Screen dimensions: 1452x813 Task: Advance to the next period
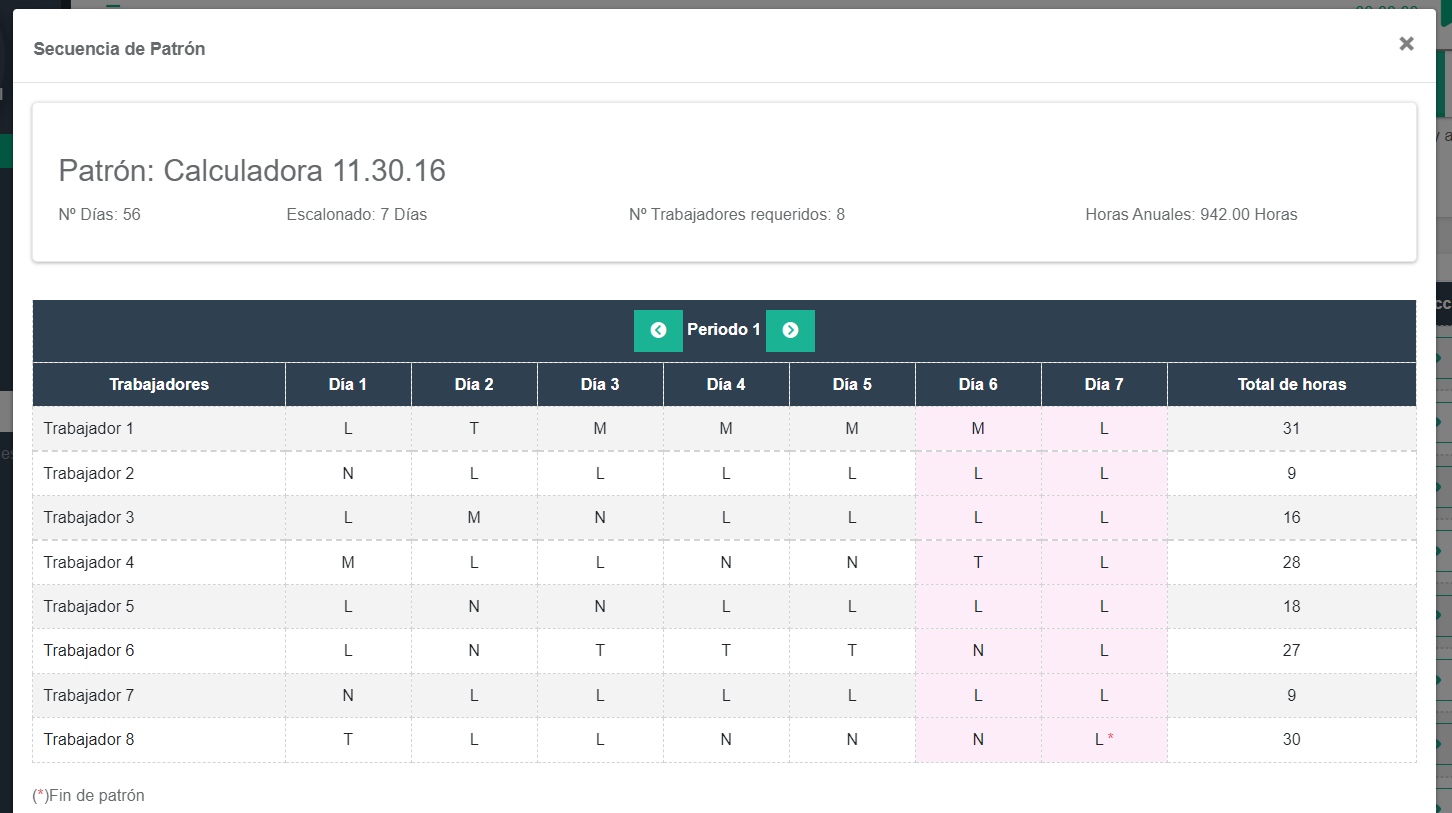pos(790,331)
